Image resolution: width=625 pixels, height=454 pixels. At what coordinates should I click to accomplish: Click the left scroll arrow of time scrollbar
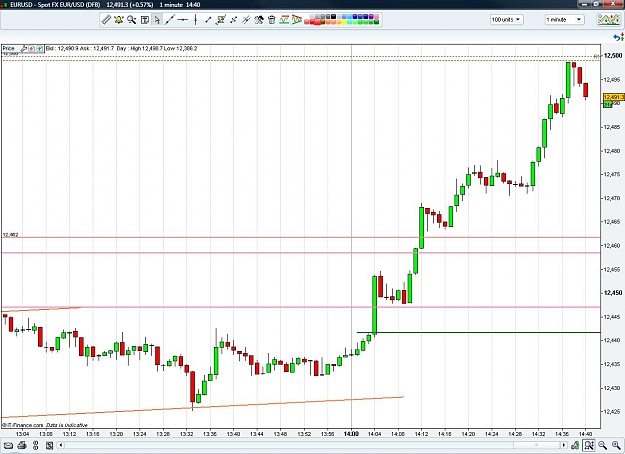tap(61, 445)
